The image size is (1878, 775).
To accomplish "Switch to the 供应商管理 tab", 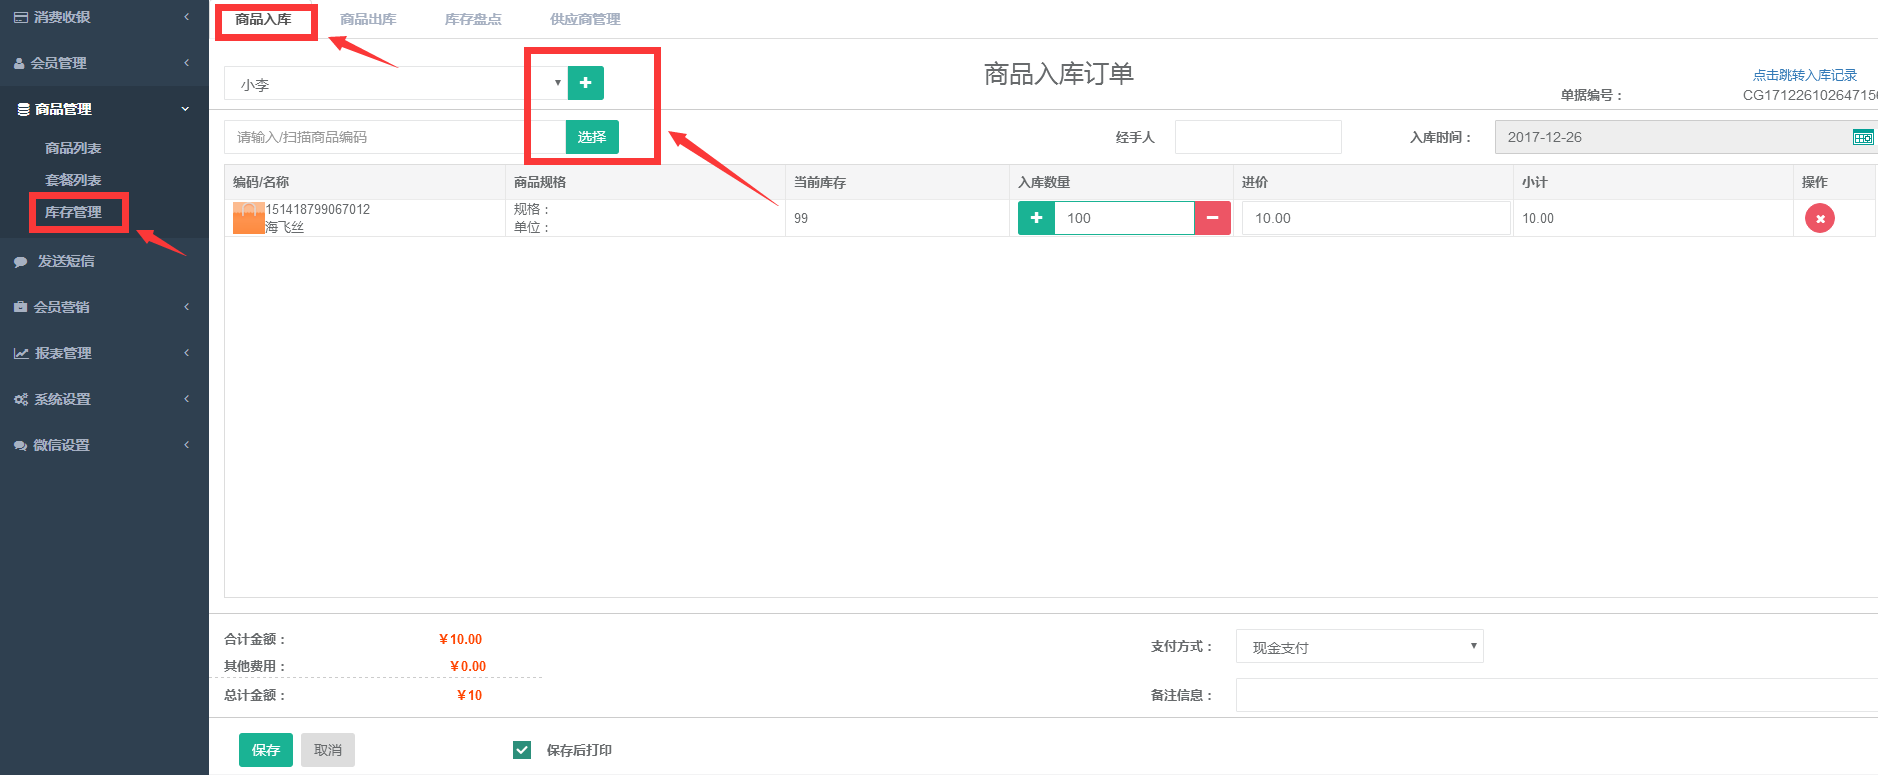I will (x=585, y=19).
